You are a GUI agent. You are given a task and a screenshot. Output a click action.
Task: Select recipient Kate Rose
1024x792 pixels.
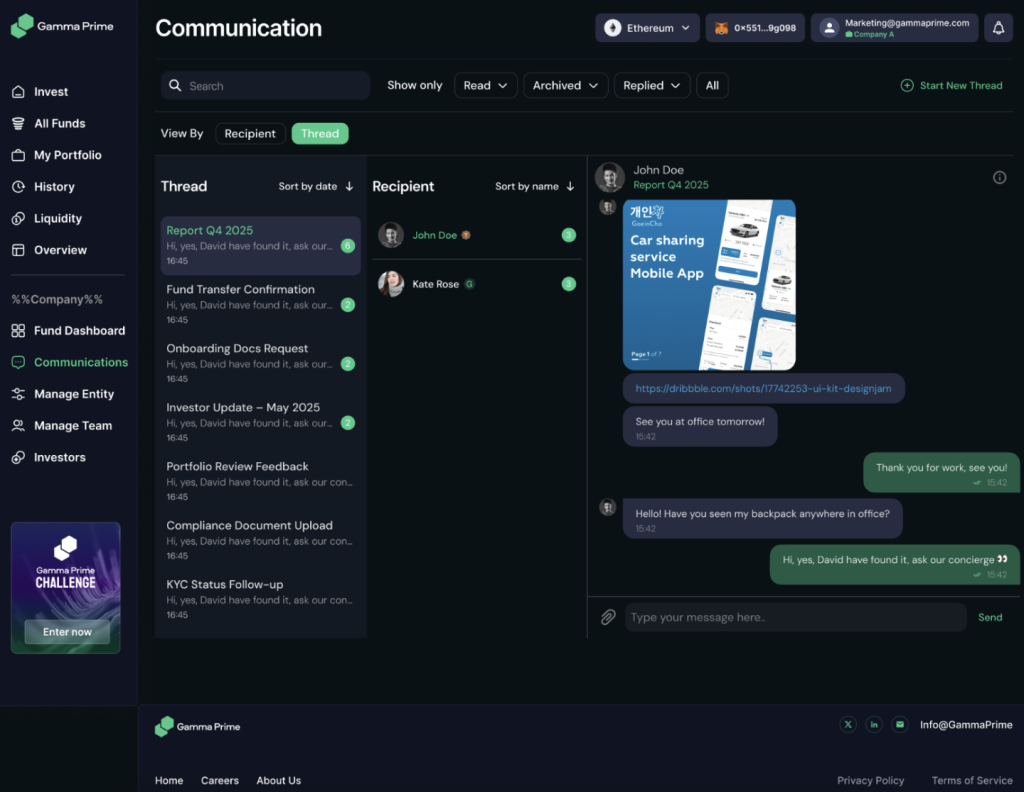[477, 284]
